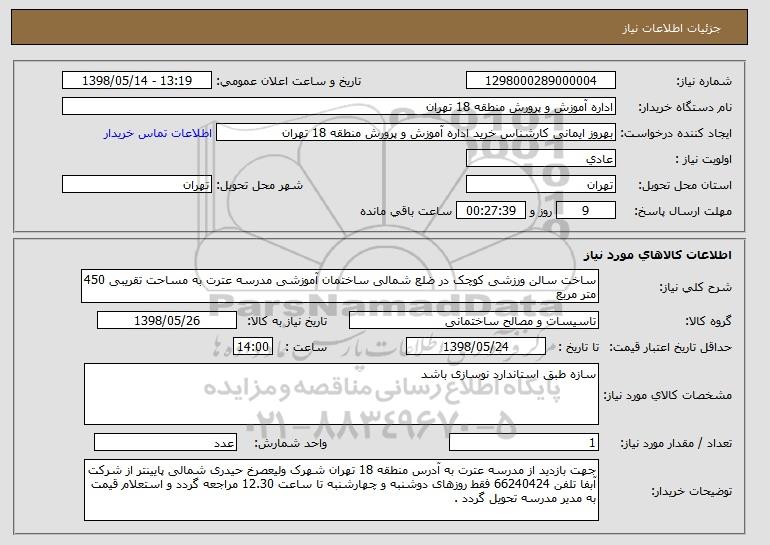Open the اطلاعات تماس خریدار link
Screen dimensions: 770x545
pos(158,134)
